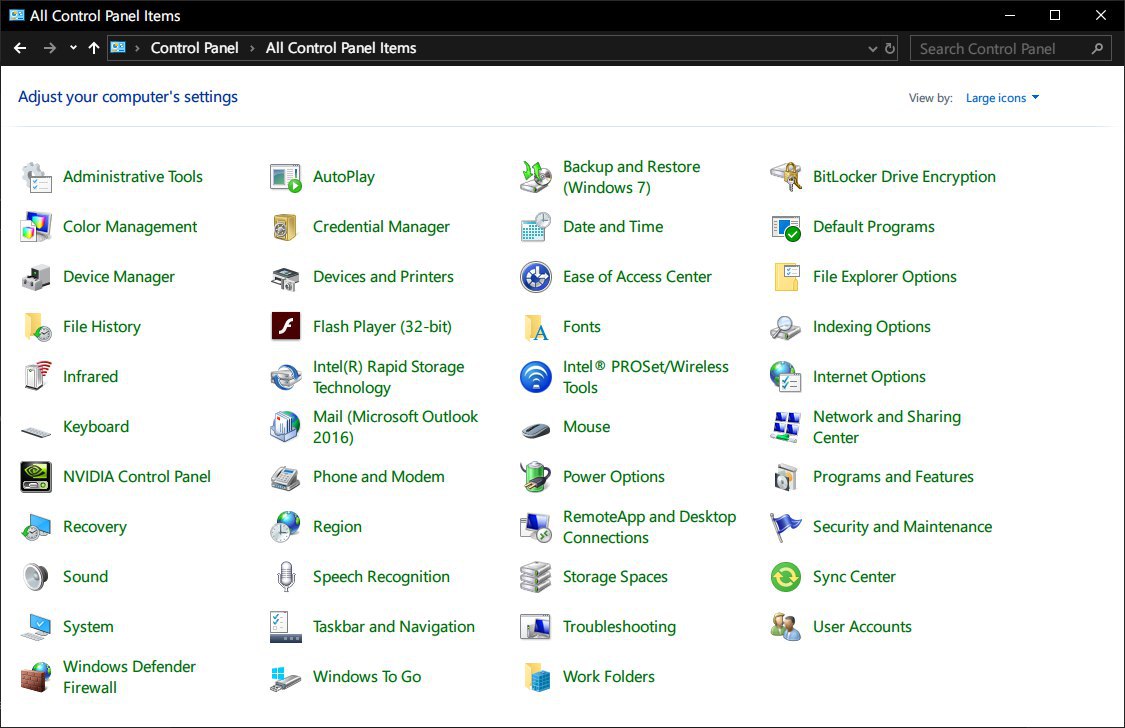Open the Security and Maintenance link
Viewport: 1125px width, 728px height.
coord(903,527)
